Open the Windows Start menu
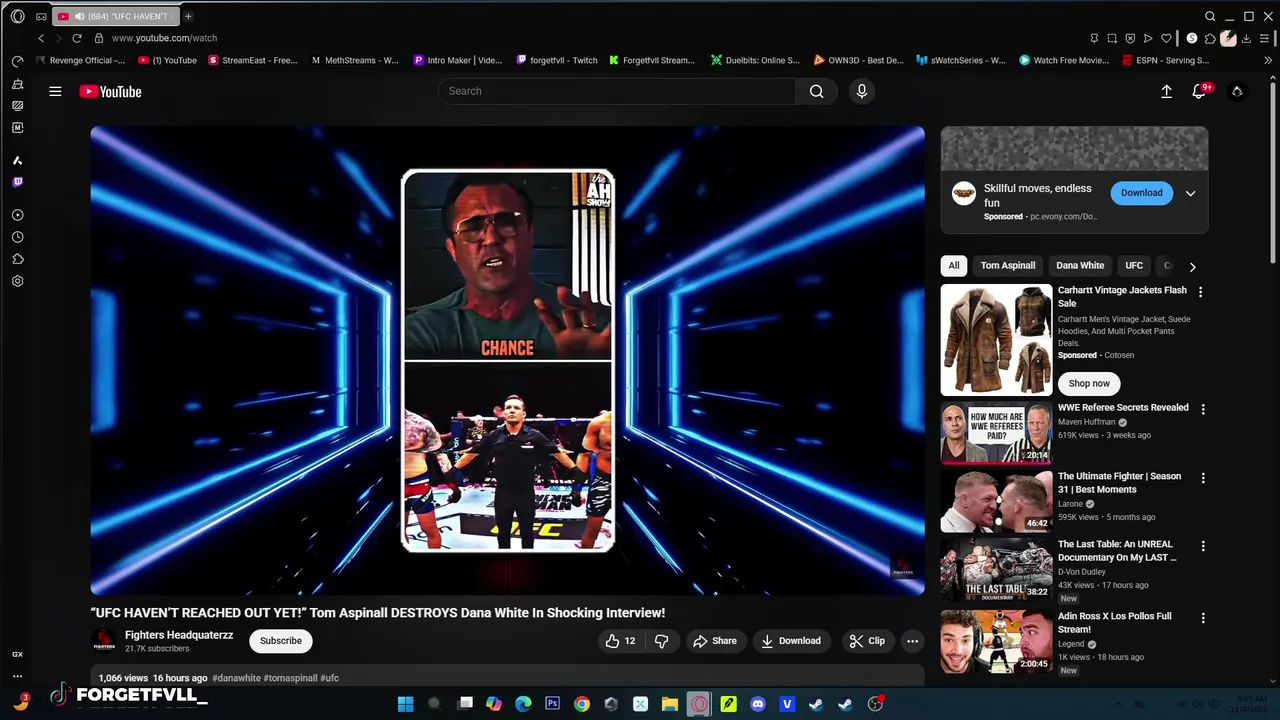Viewport: 1280px width, 720px height. [405, 704]
